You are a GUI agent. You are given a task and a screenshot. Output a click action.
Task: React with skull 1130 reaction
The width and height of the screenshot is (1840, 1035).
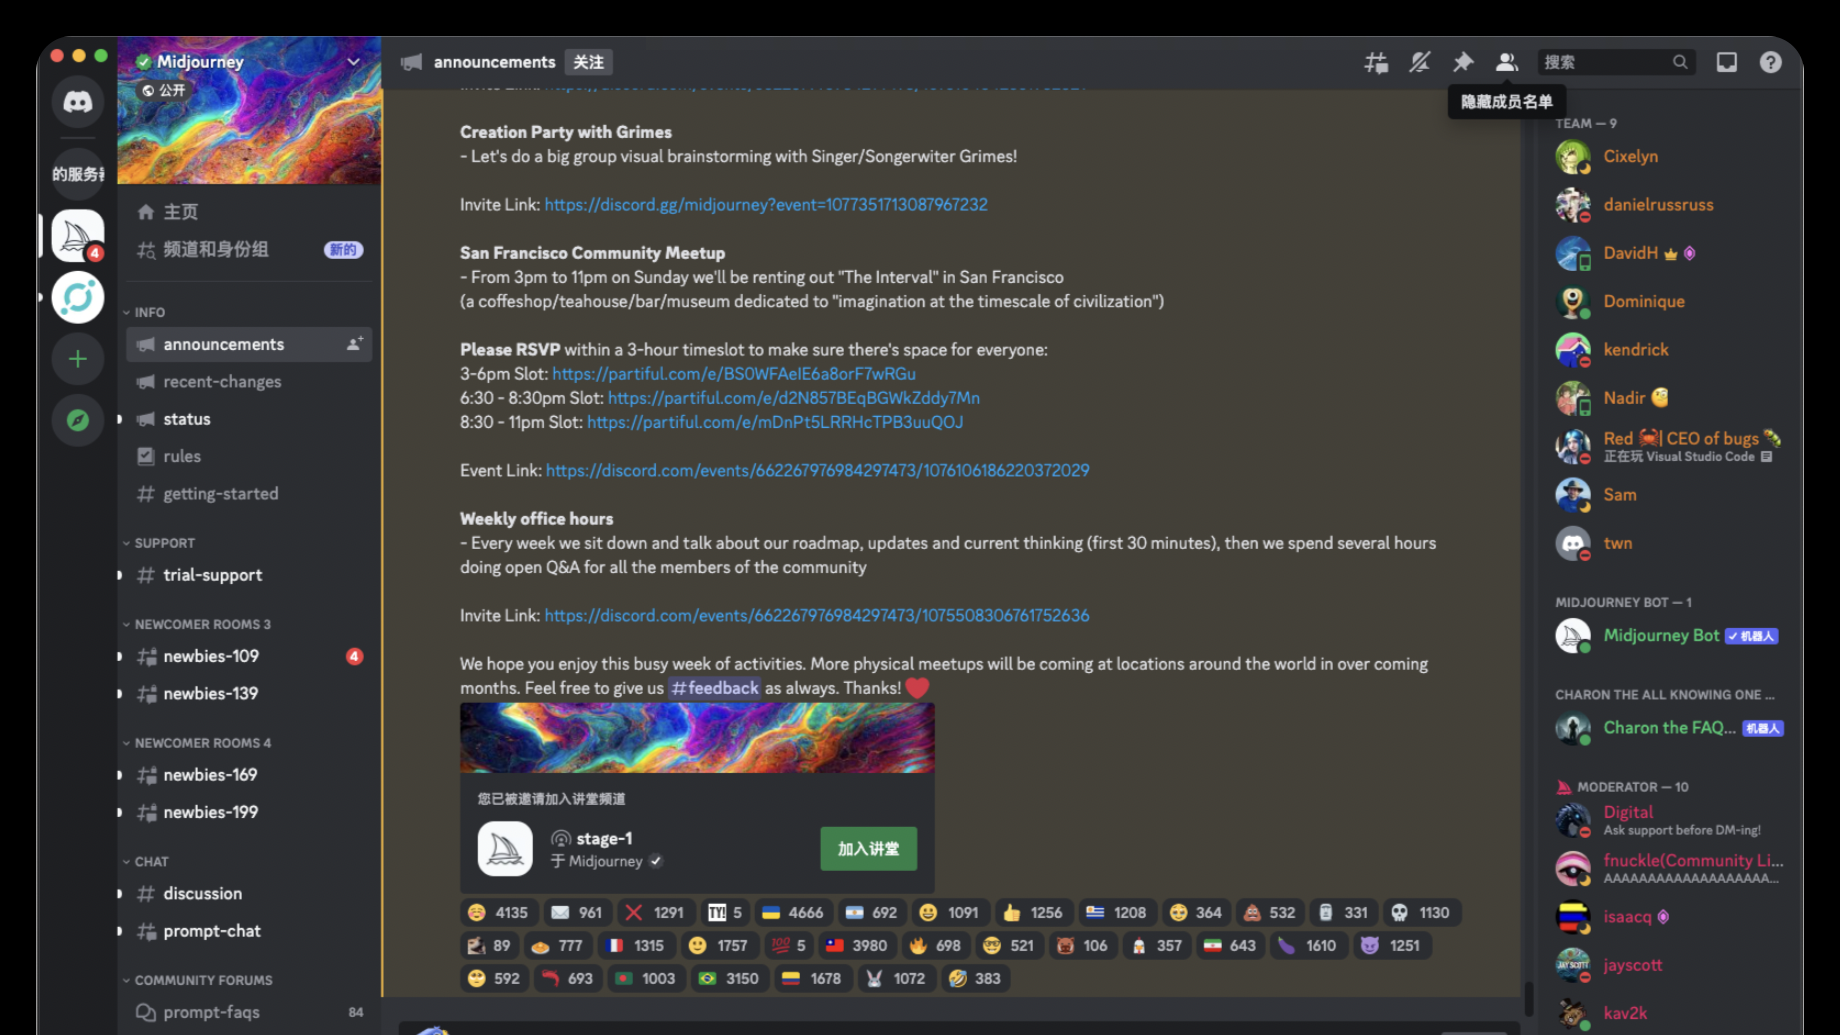[1421, 912]
